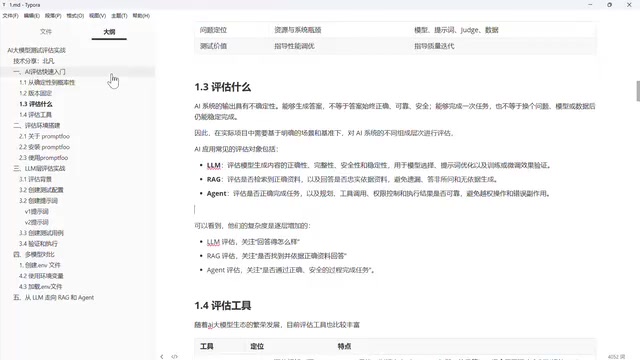
Task: Go to outline entry 技术分享：北凡
Action: coord(33,61)
